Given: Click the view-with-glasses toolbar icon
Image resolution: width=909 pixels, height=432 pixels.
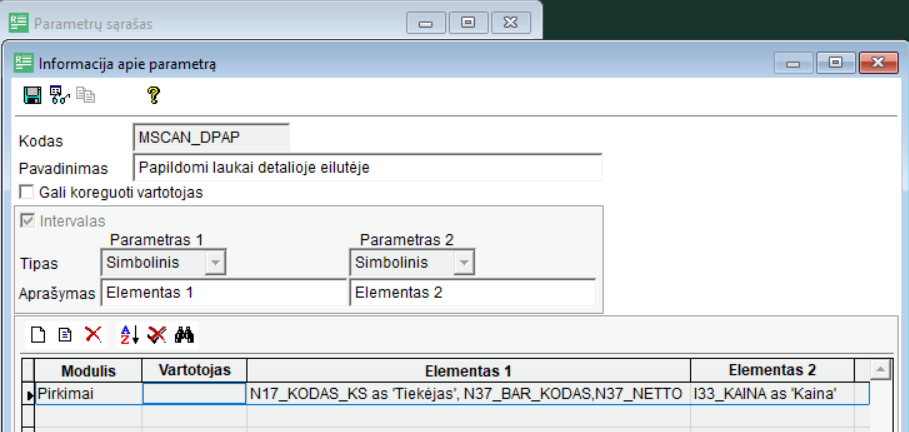Looking at the screenshot, I should point(60,95).
